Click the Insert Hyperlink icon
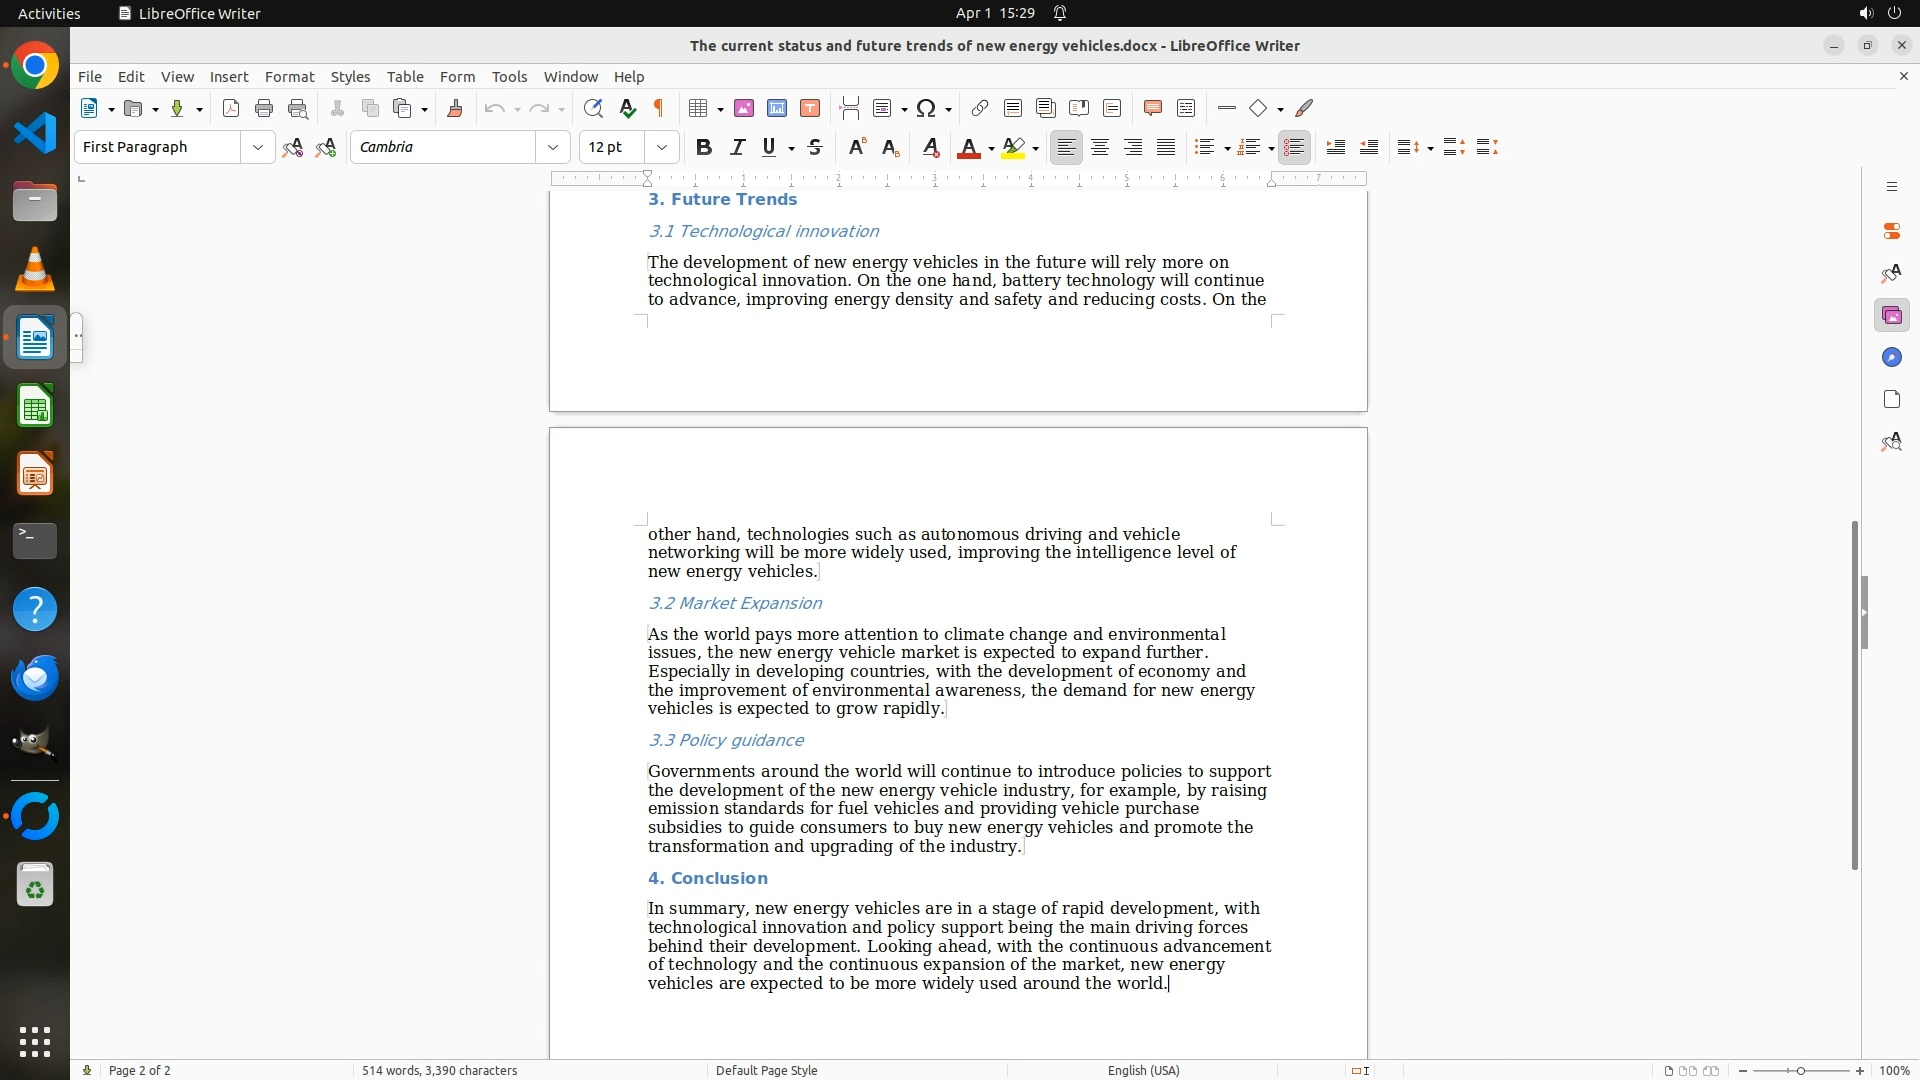1920x1080 pixels. point(980,108)
